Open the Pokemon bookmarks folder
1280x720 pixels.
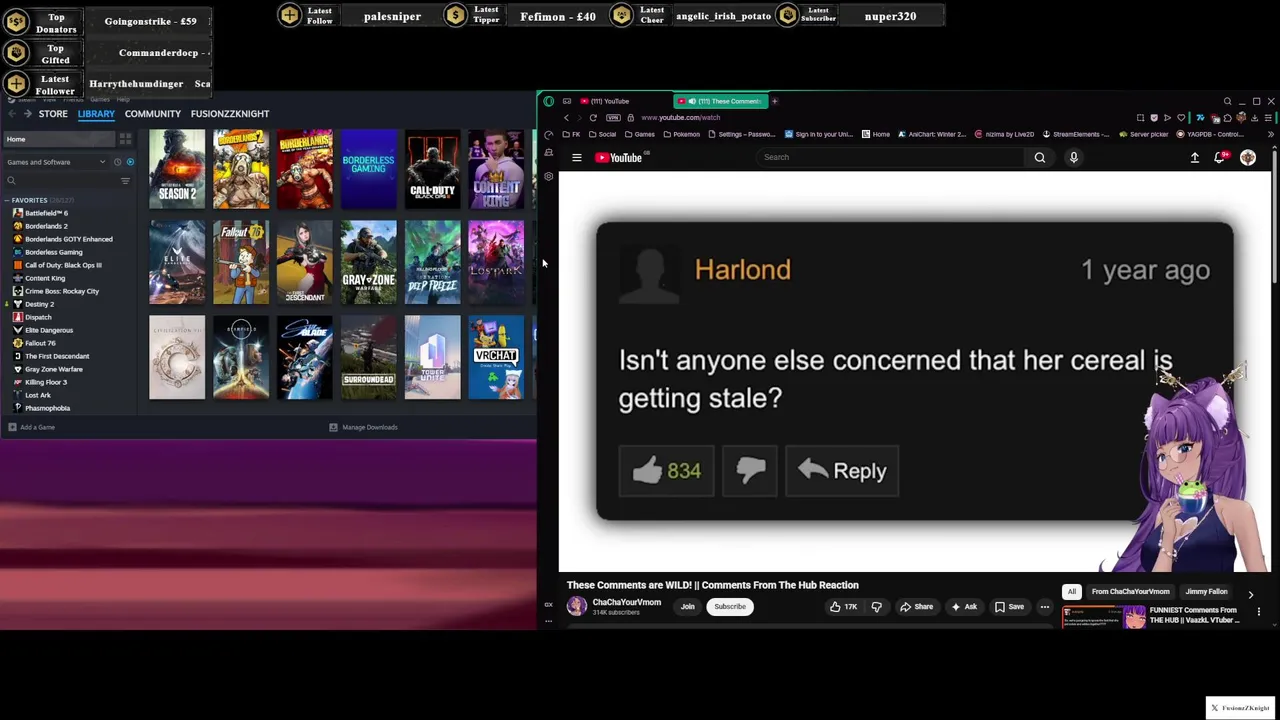(680, 134)
